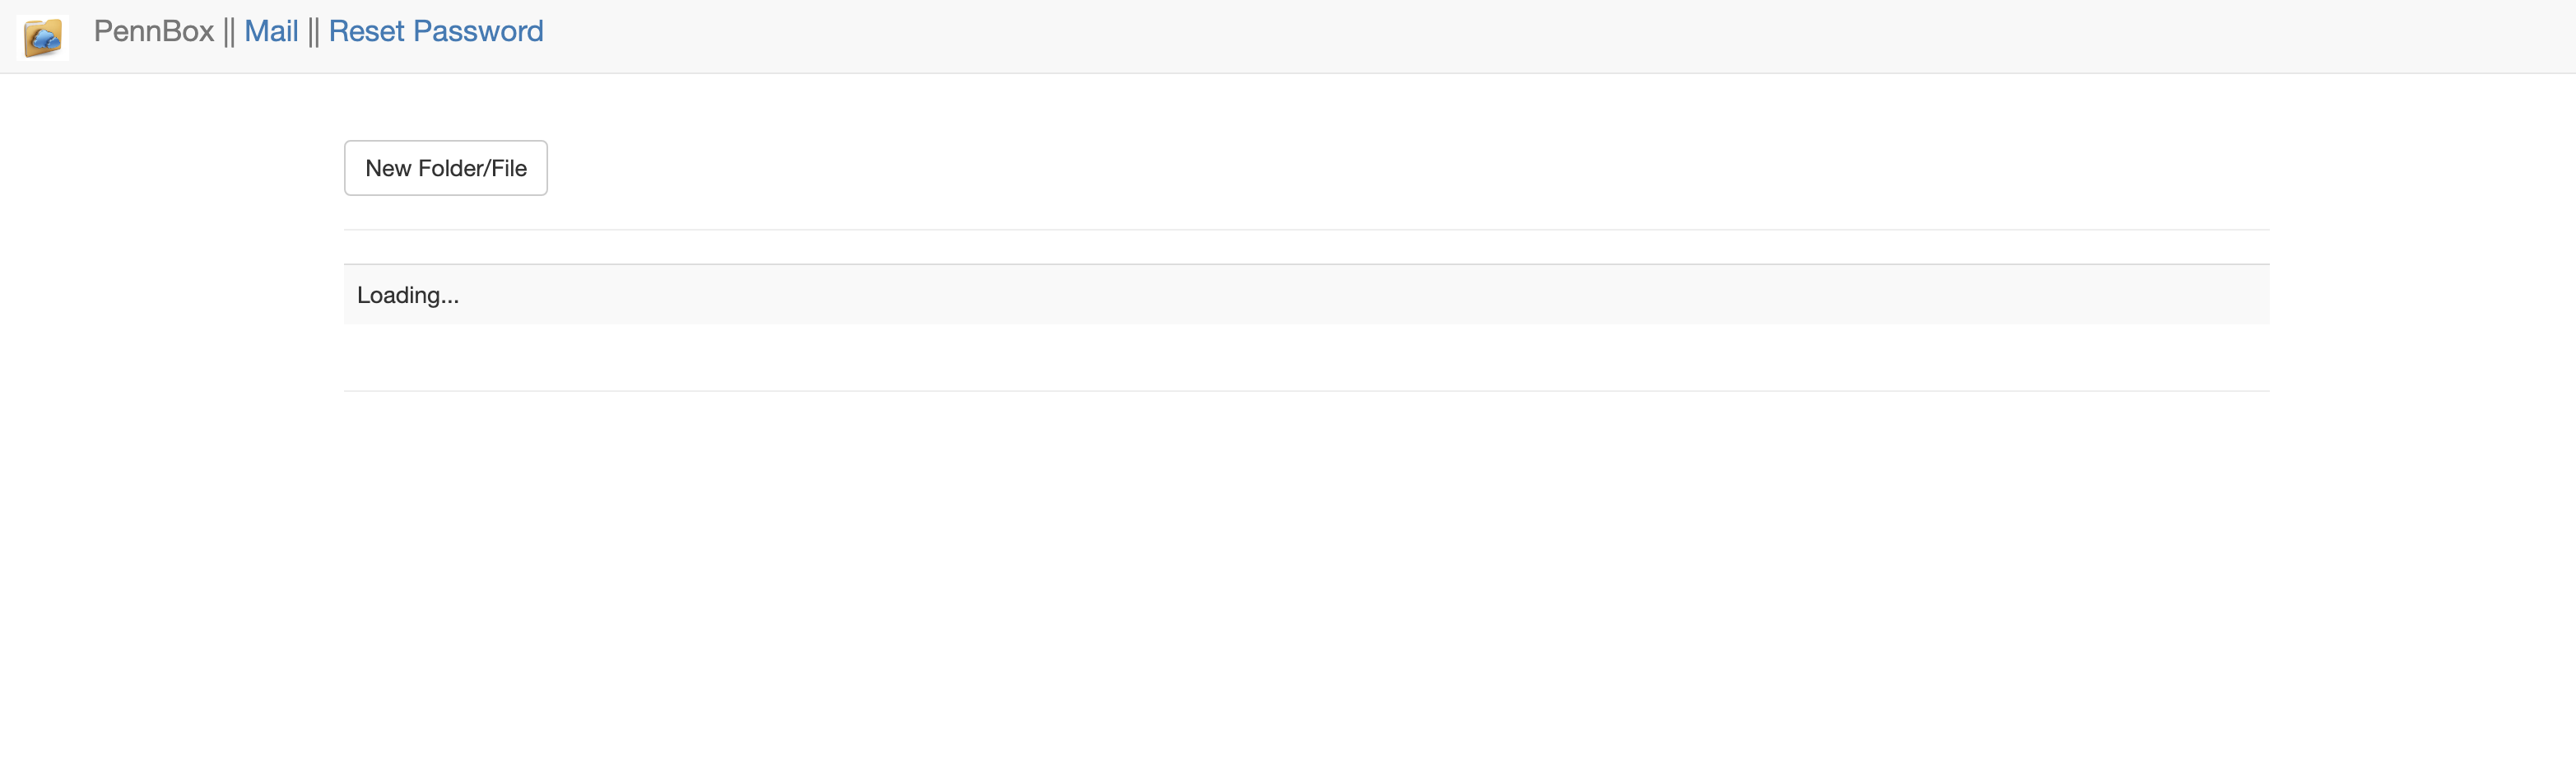Click the PennBox folder cloud logo icon

(x=43, y=37)
